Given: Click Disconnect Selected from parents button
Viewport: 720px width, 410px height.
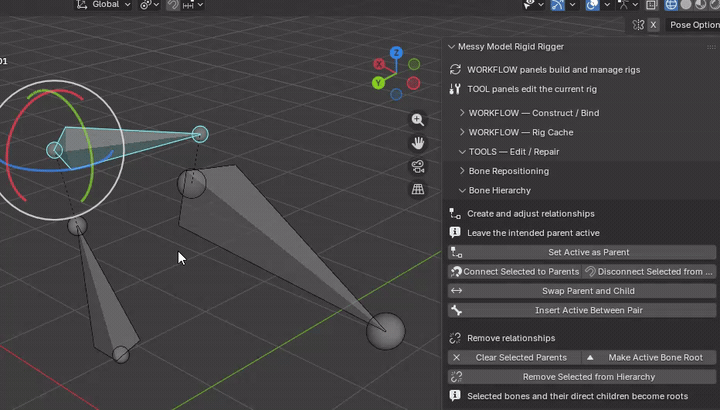Looking at the screenshot, I should (649, 271).
